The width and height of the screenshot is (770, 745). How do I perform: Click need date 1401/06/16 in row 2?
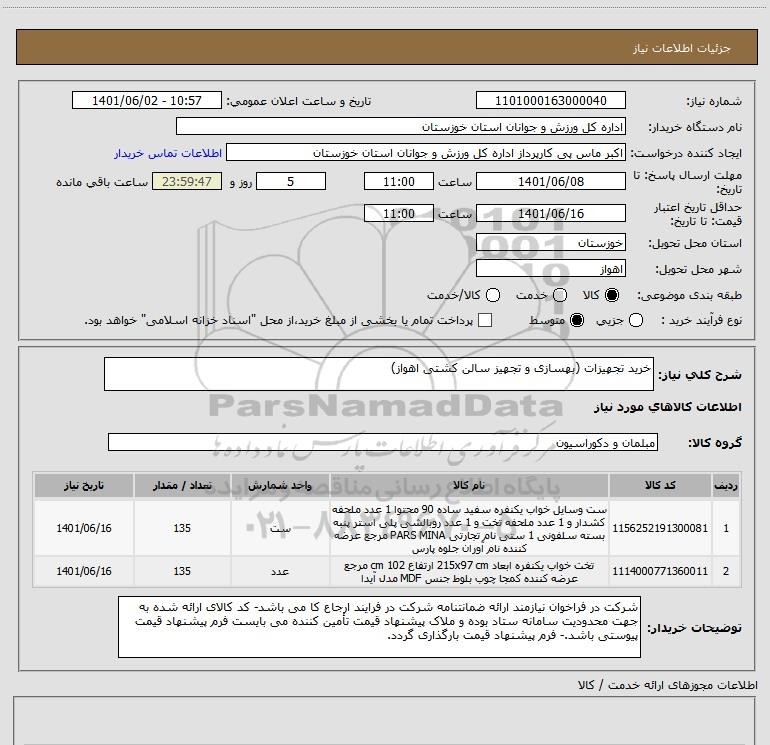tap(83, 571)
